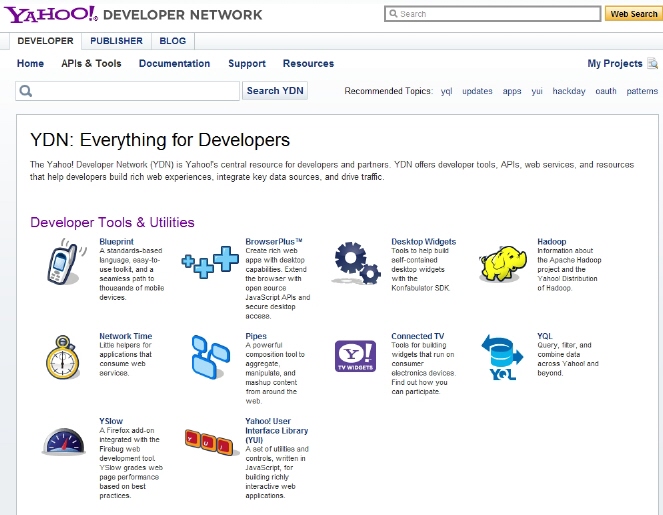This screenshot has width=663, height=515.
Task: Open the Resources menu item
Action: click(308, 63)
